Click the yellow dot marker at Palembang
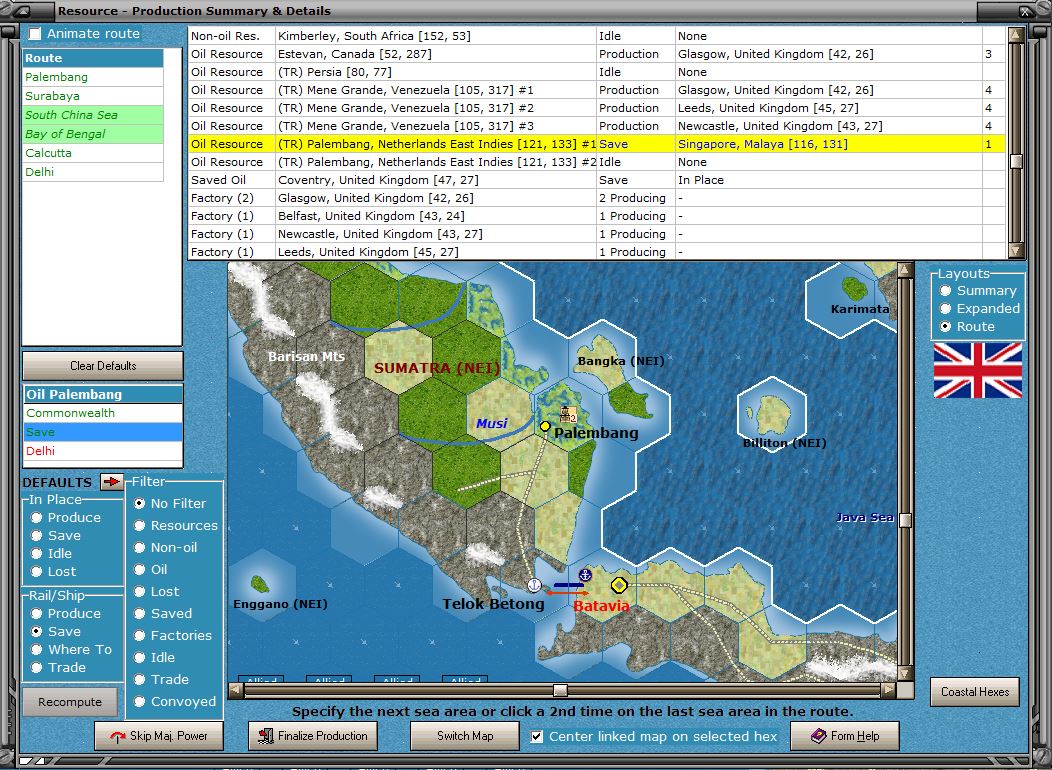Screen dimensions: 1052x770 coord(545,426)
